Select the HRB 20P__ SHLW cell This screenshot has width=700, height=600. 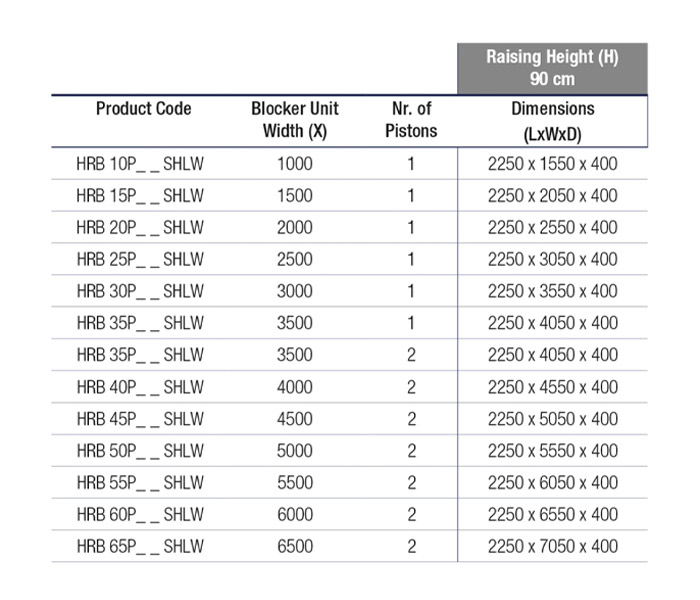[x=140, y=228]
